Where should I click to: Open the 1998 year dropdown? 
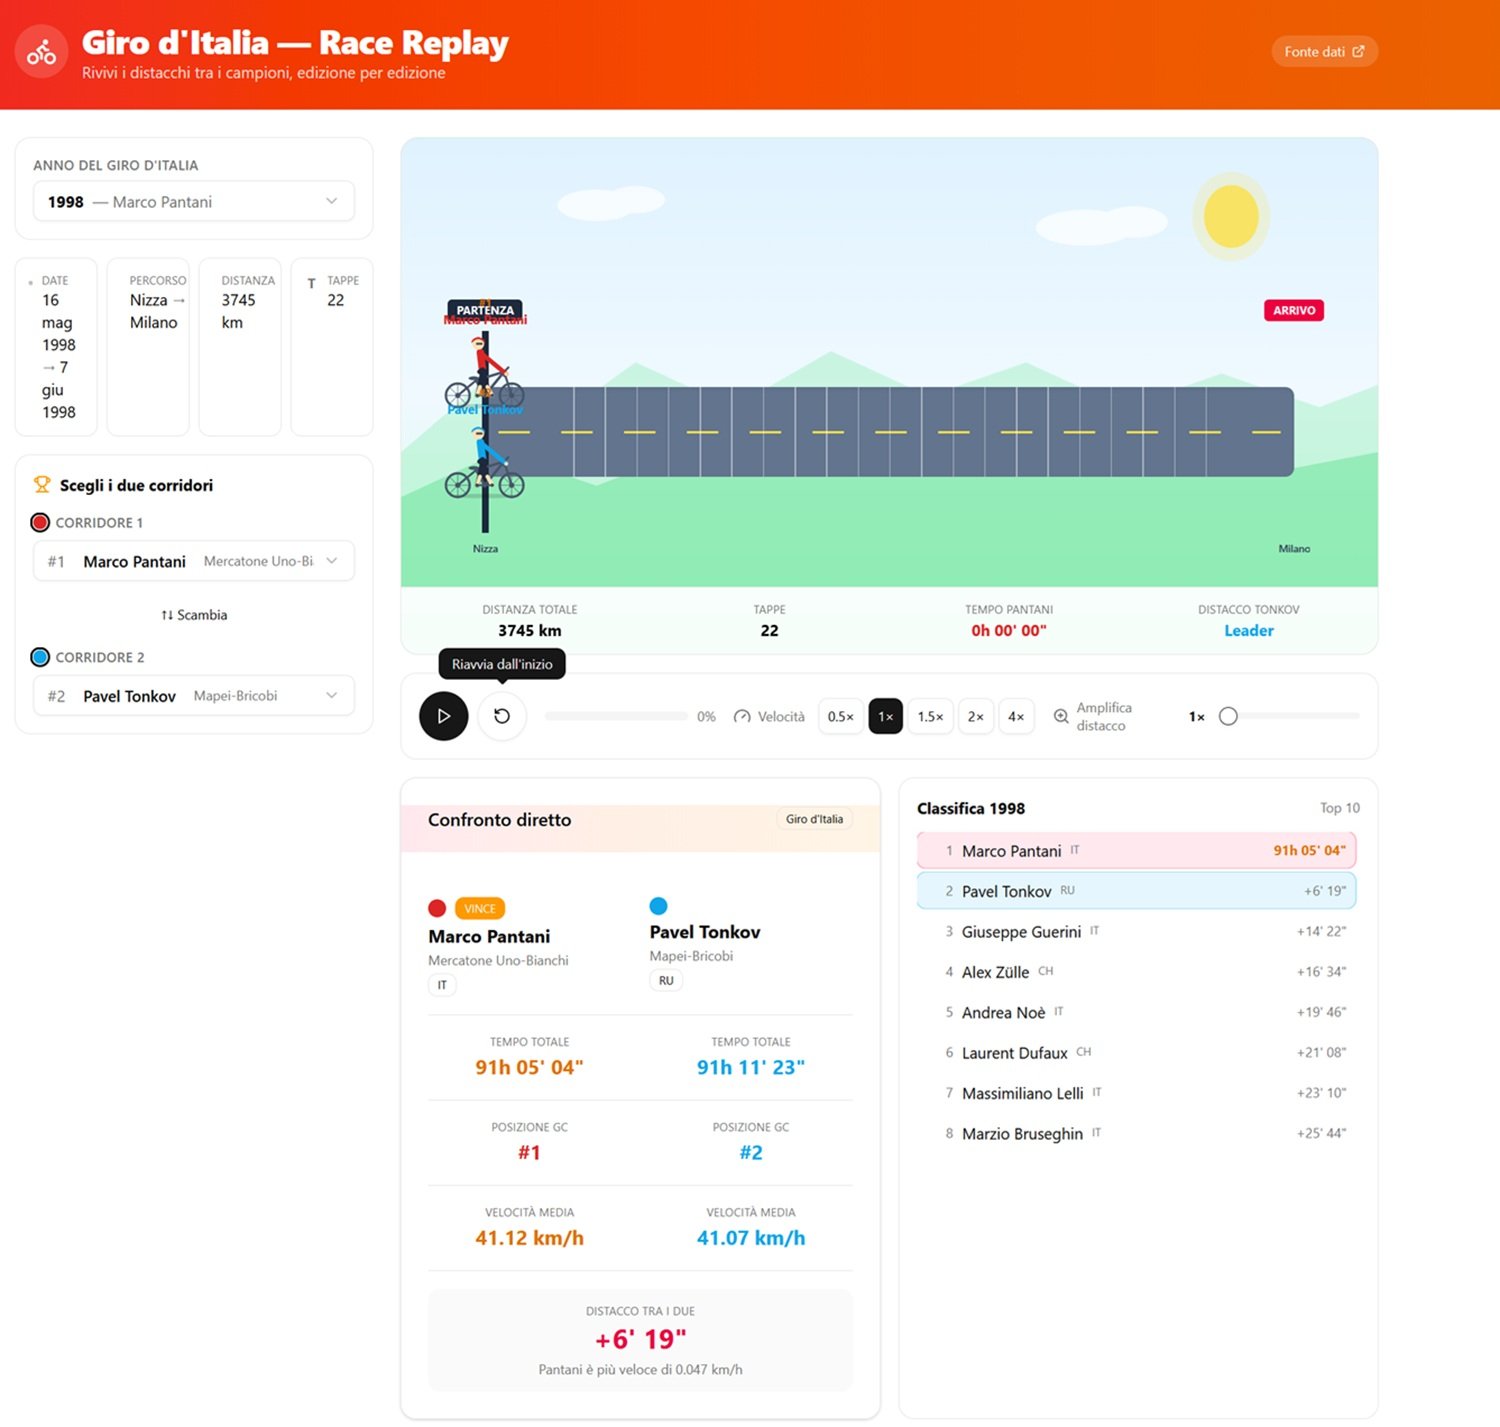coord(194,202)
